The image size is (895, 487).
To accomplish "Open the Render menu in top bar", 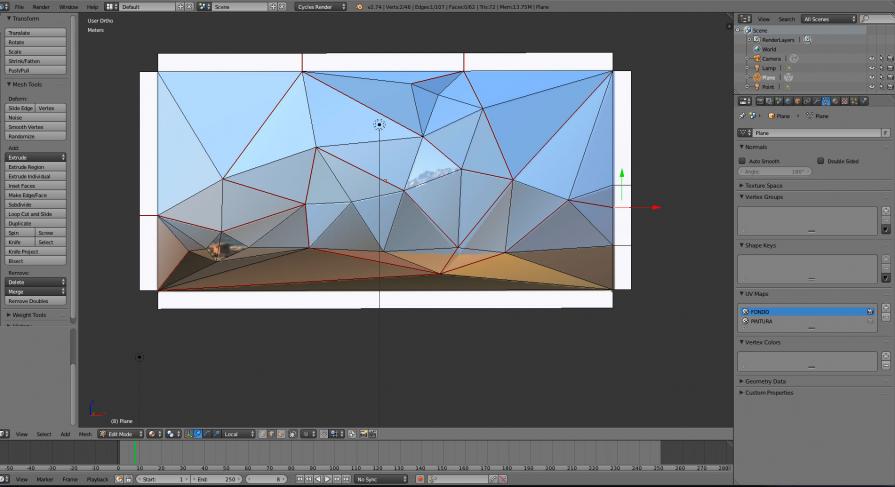I will (x=43, y=7).
